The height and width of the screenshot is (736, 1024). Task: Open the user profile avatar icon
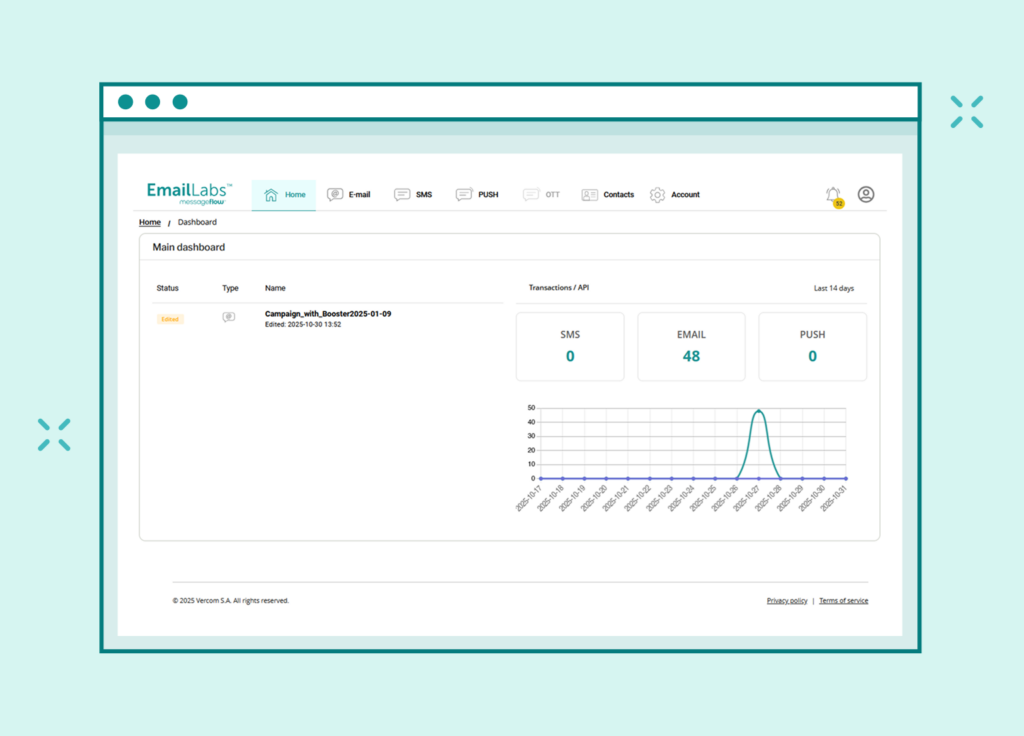point(865,194)
